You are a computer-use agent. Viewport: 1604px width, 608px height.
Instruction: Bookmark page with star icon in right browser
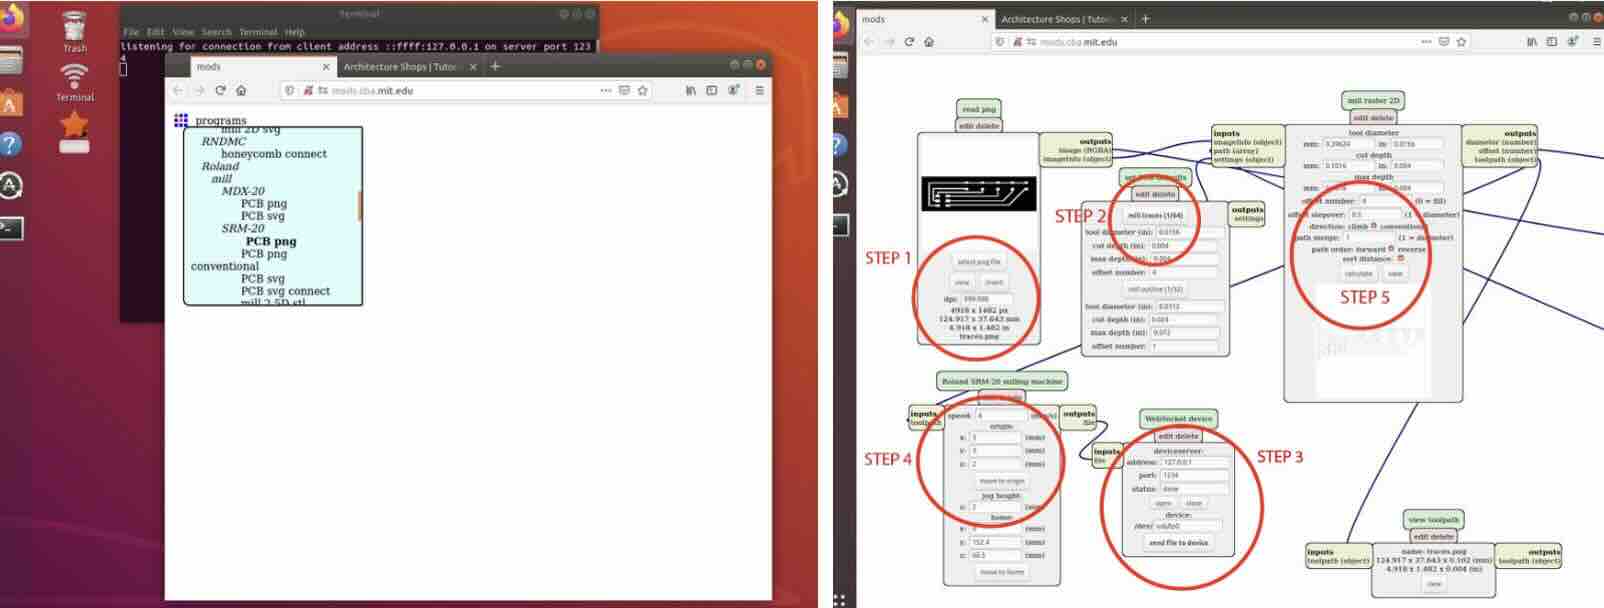(x=1462, y=42)
